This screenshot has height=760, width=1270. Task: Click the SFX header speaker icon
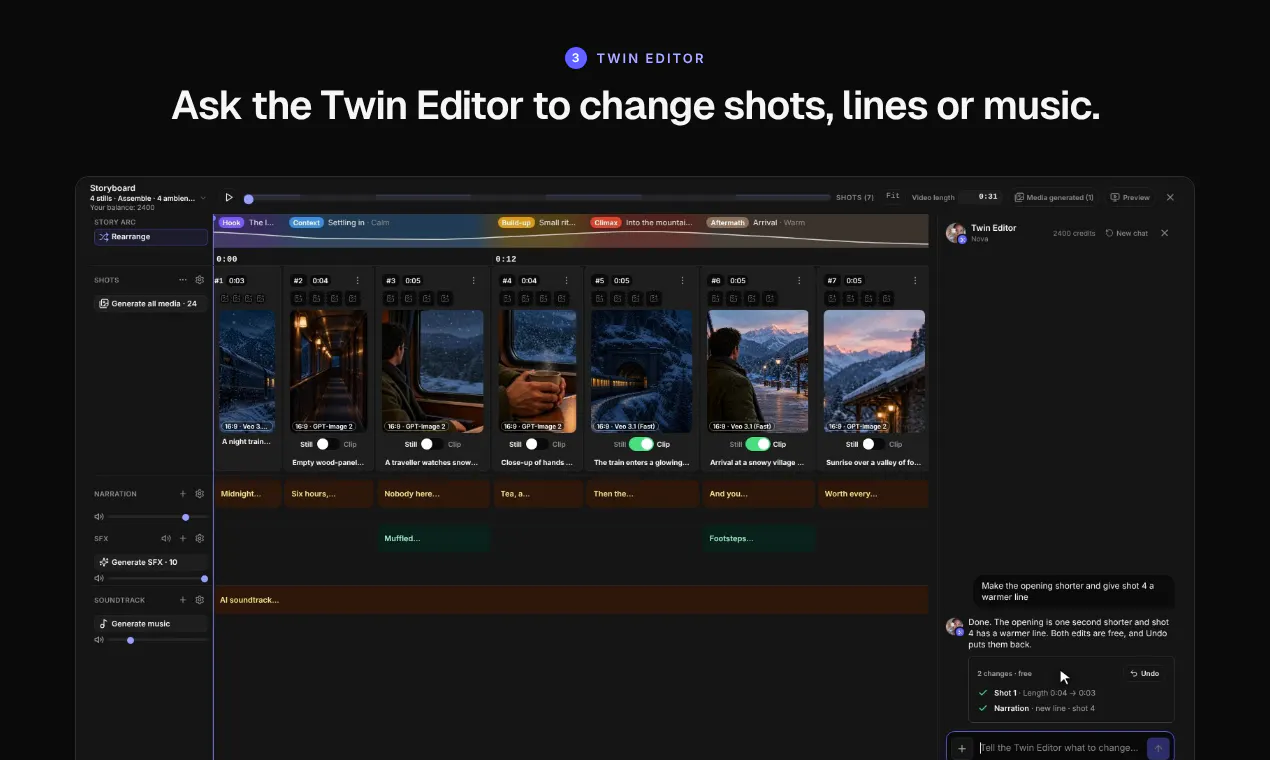(166, 538)
